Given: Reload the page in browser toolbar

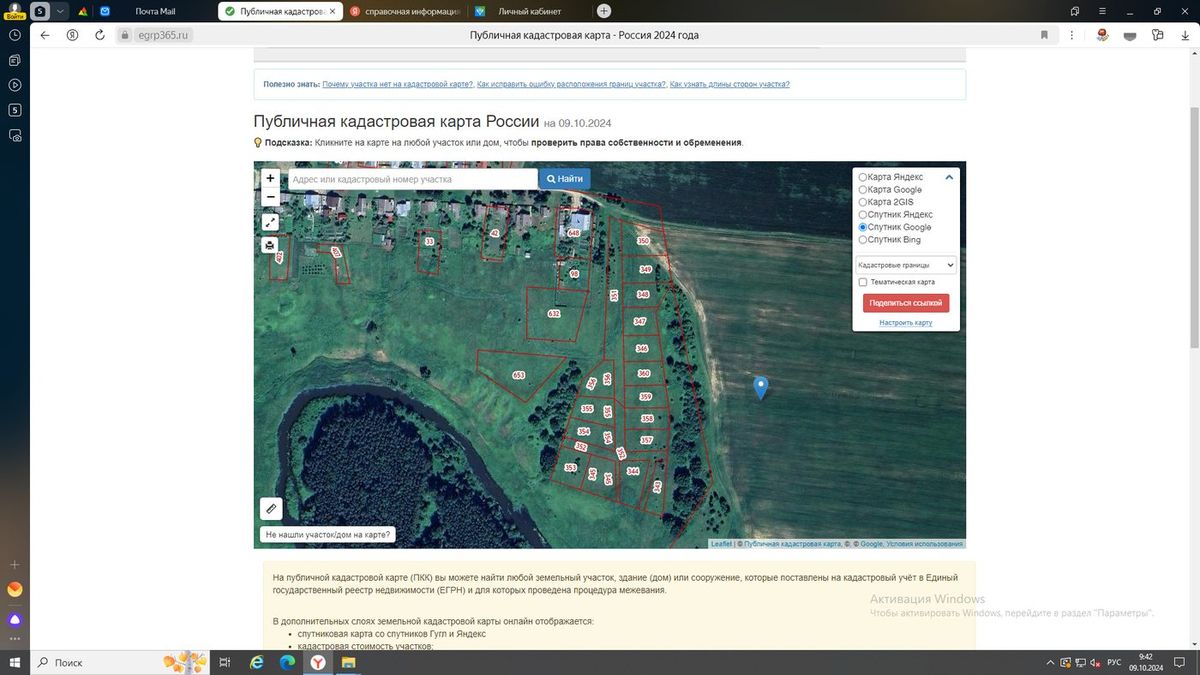Looking at the screenshot, I should (100, 35).
